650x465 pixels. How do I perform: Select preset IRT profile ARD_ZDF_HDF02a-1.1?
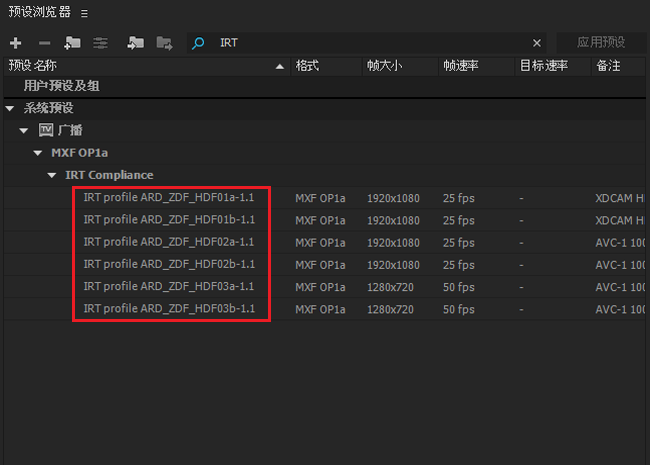169,242
